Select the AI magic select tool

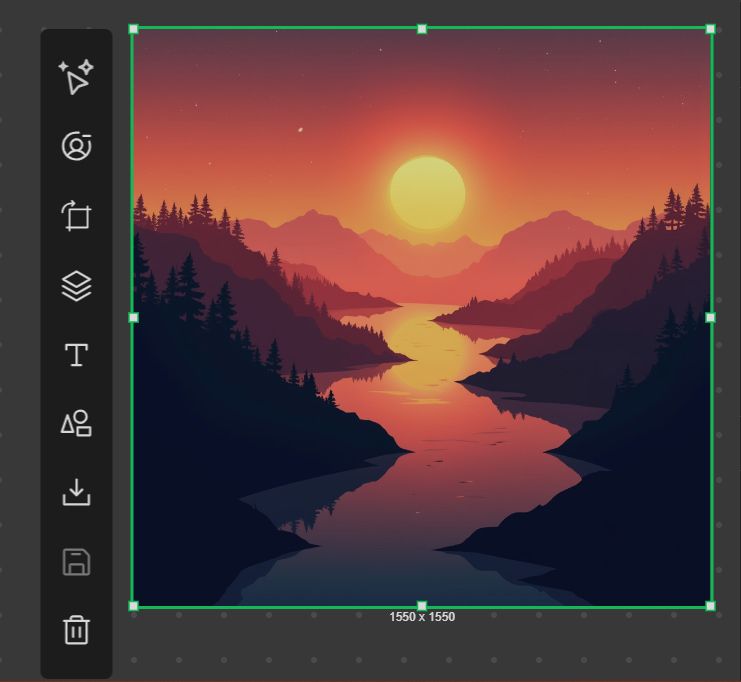(76, 77)
